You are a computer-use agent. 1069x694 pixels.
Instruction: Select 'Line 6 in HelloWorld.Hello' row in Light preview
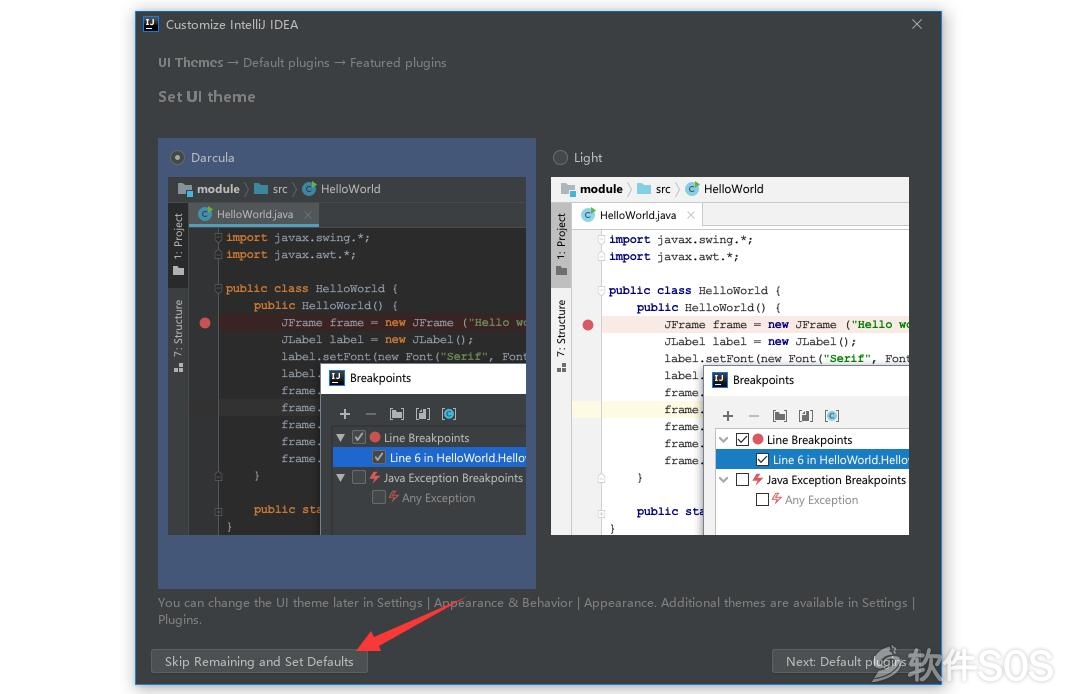tap(813, 459)
